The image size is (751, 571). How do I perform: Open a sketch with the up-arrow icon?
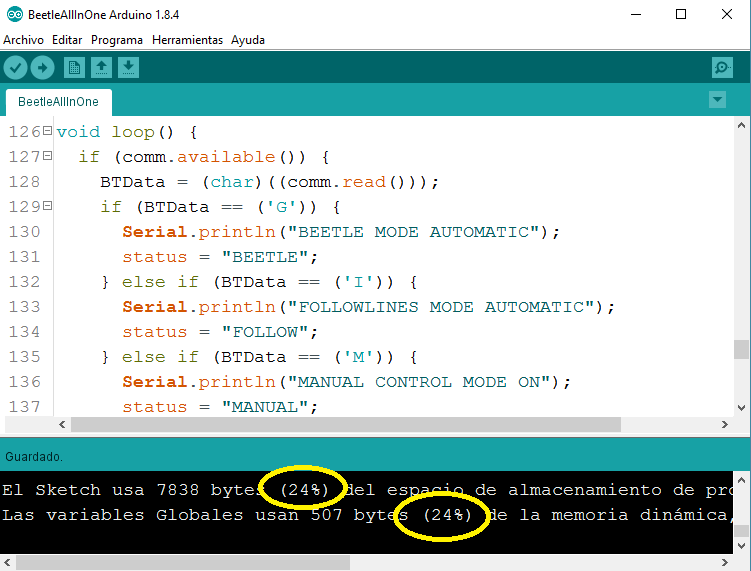(102, 68)
